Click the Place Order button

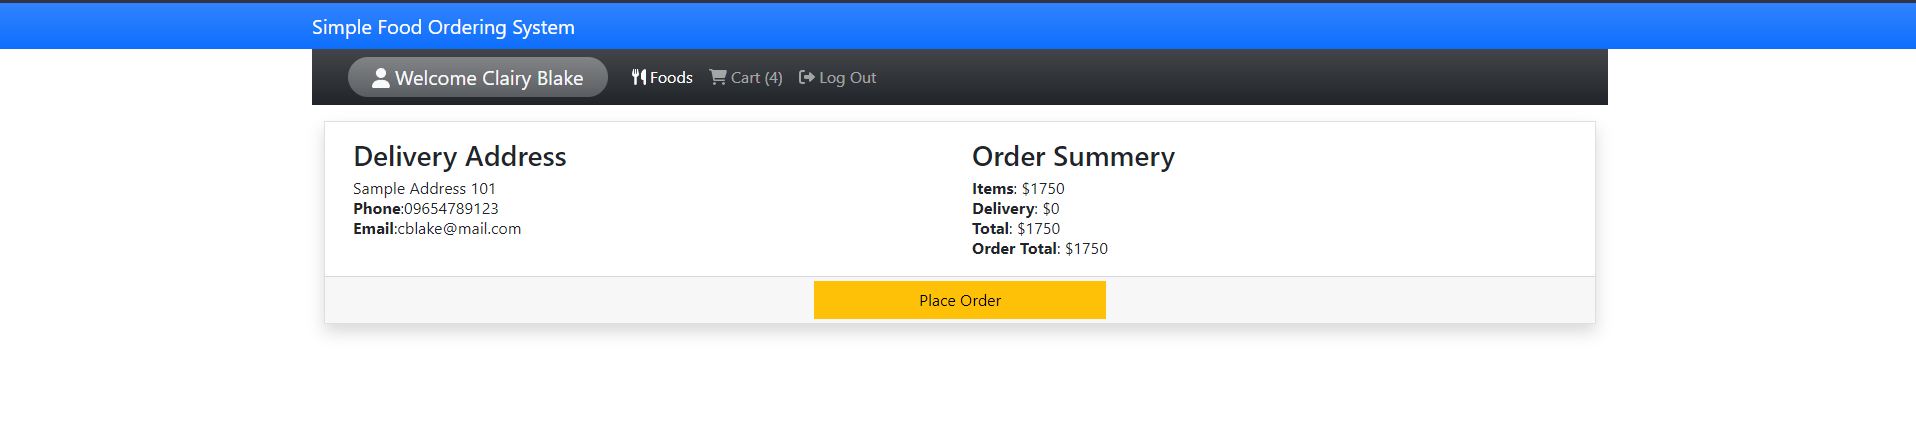coord(960,300)
